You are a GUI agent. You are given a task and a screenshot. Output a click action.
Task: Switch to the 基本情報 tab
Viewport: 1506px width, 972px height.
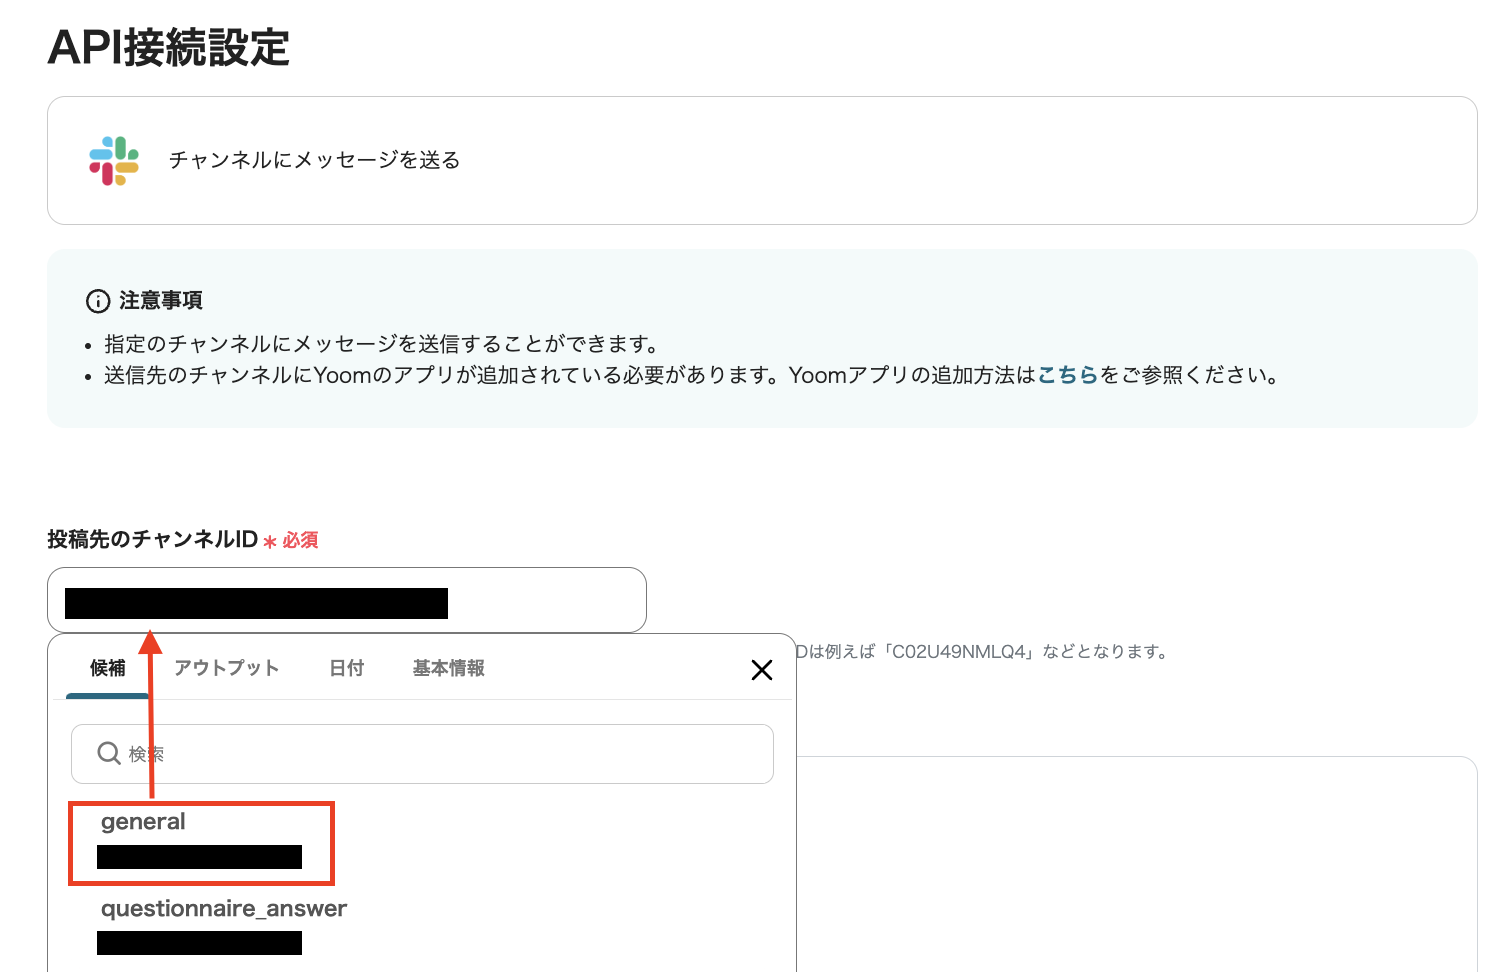coord(446,668)
